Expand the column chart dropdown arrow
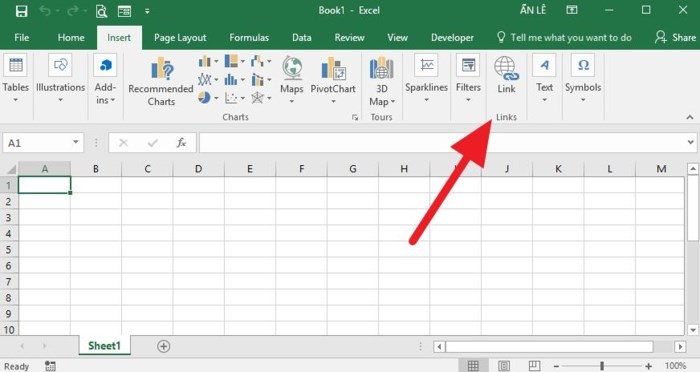The height and width of the screenshot is (372, 700). pyautogui.click(x=216, y=62)
